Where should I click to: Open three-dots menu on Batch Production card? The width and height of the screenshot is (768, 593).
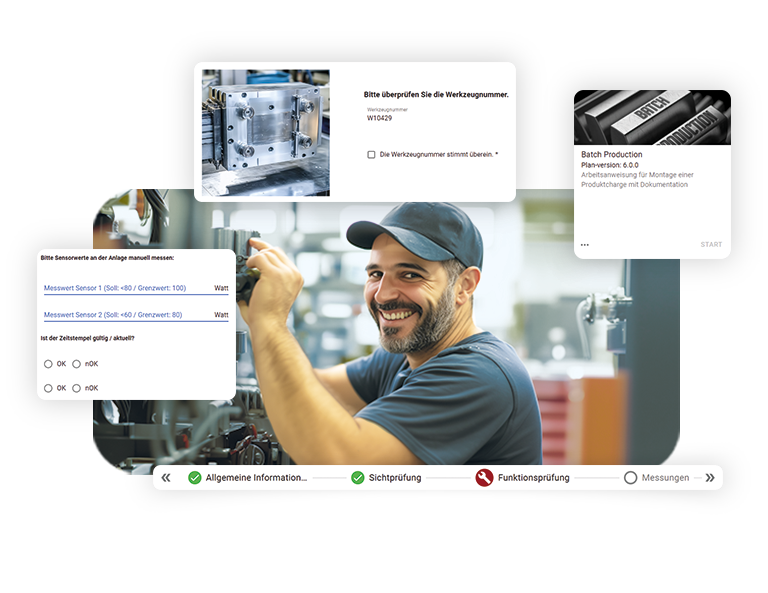585,244
